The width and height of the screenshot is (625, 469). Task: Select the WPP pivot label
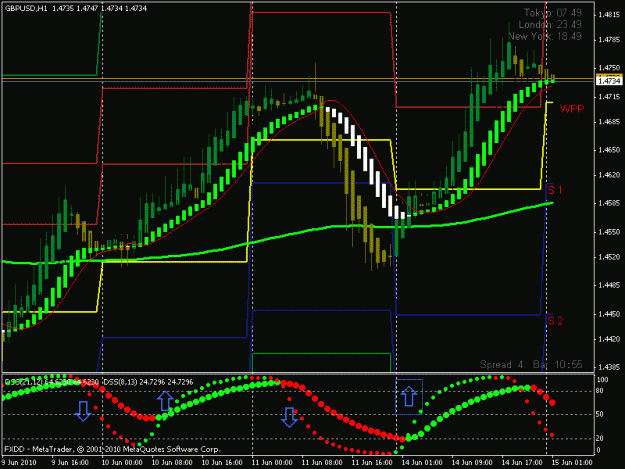point(572,109)
